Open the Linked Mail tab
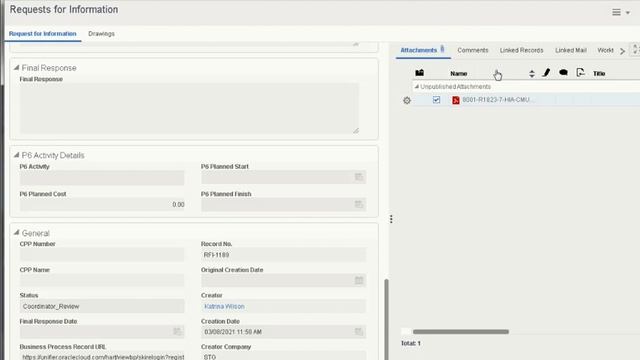The width and height of the screenshot is (640, 360). (x=571, y=50)
